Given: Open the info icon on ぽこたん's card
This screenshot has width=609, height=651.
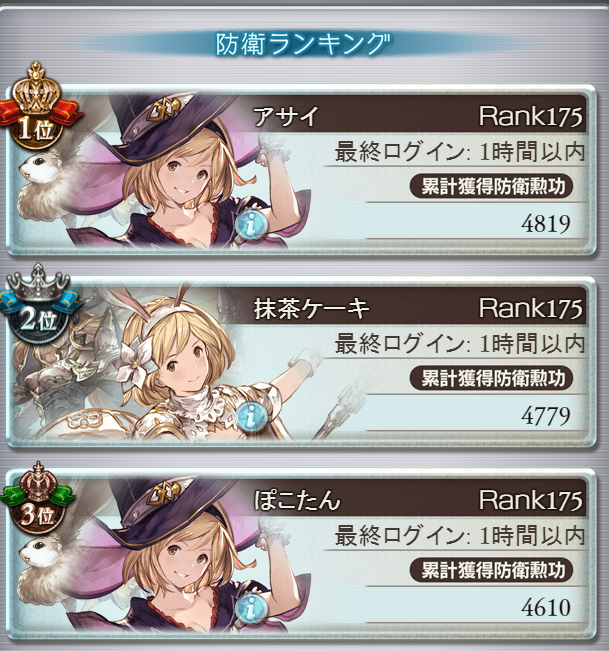Looking at the screenshot, I should (x=251, y=609).
